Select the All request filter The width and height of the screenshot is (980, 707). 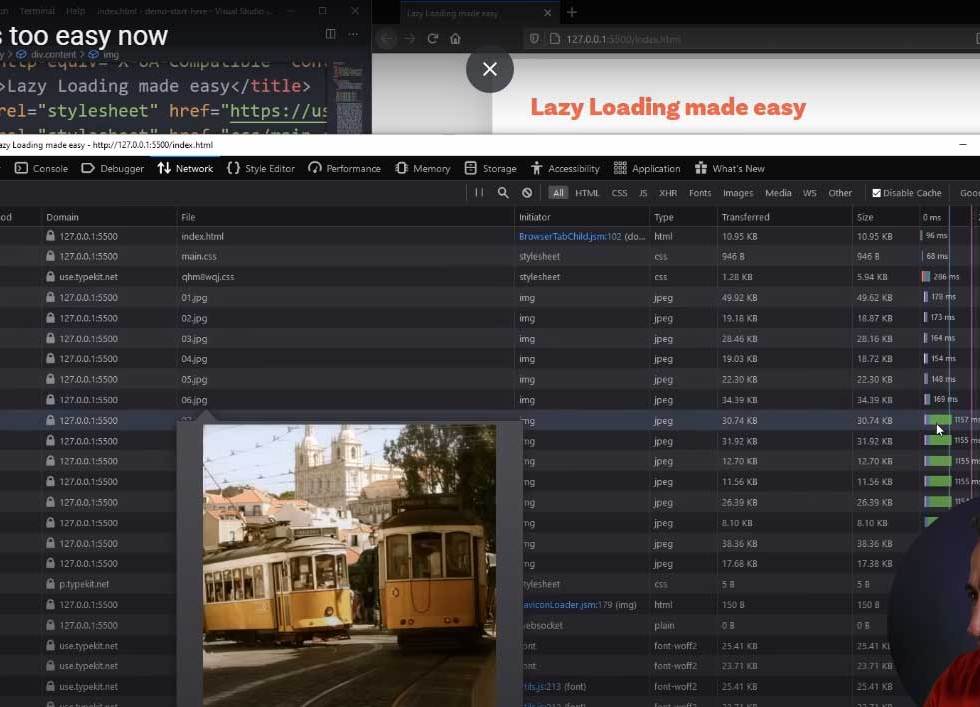pyautogui.click(x=558, y=193)
